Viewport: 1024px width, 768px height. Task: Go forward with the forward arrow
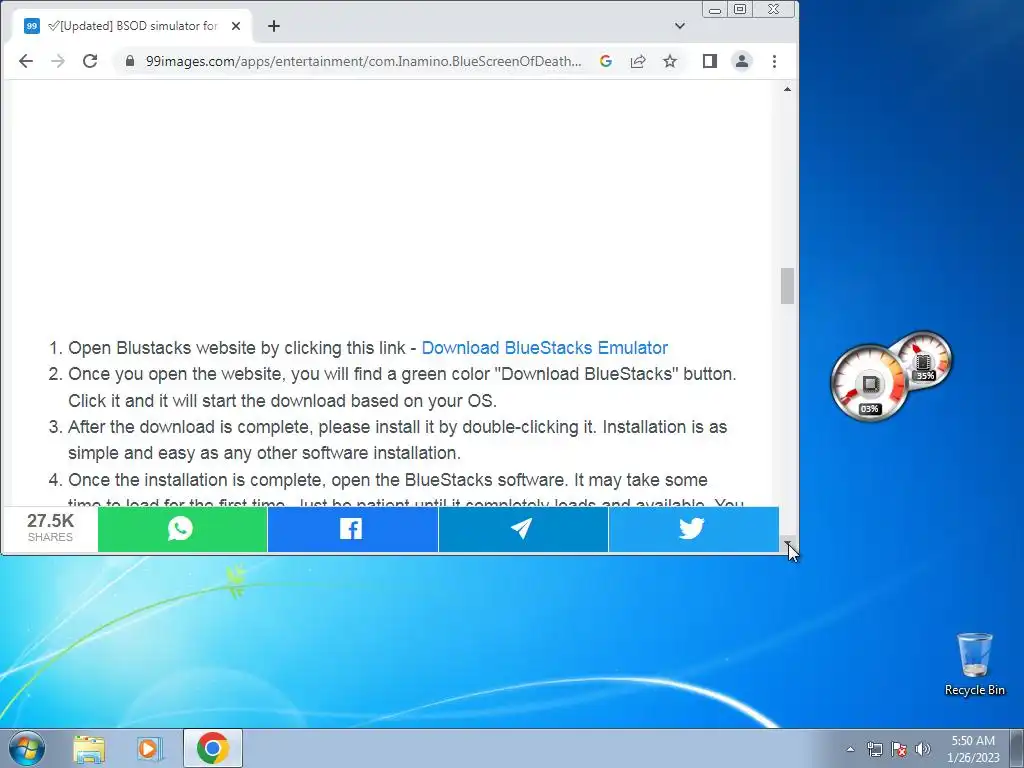(57, 61)
